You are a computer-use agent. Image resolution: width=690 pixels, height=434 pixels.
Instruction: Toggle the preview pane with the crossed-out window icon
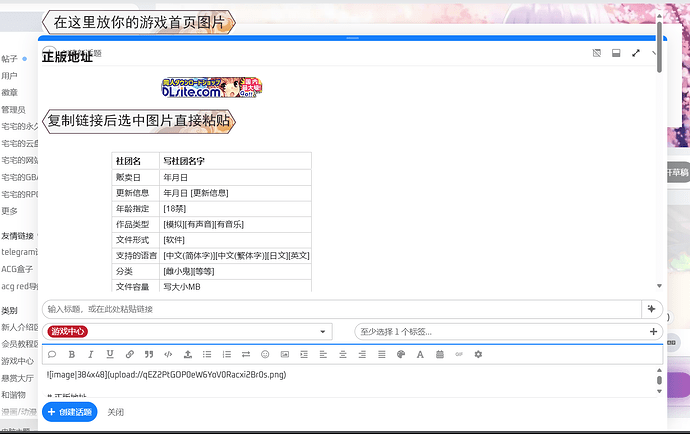click(597, 53)
